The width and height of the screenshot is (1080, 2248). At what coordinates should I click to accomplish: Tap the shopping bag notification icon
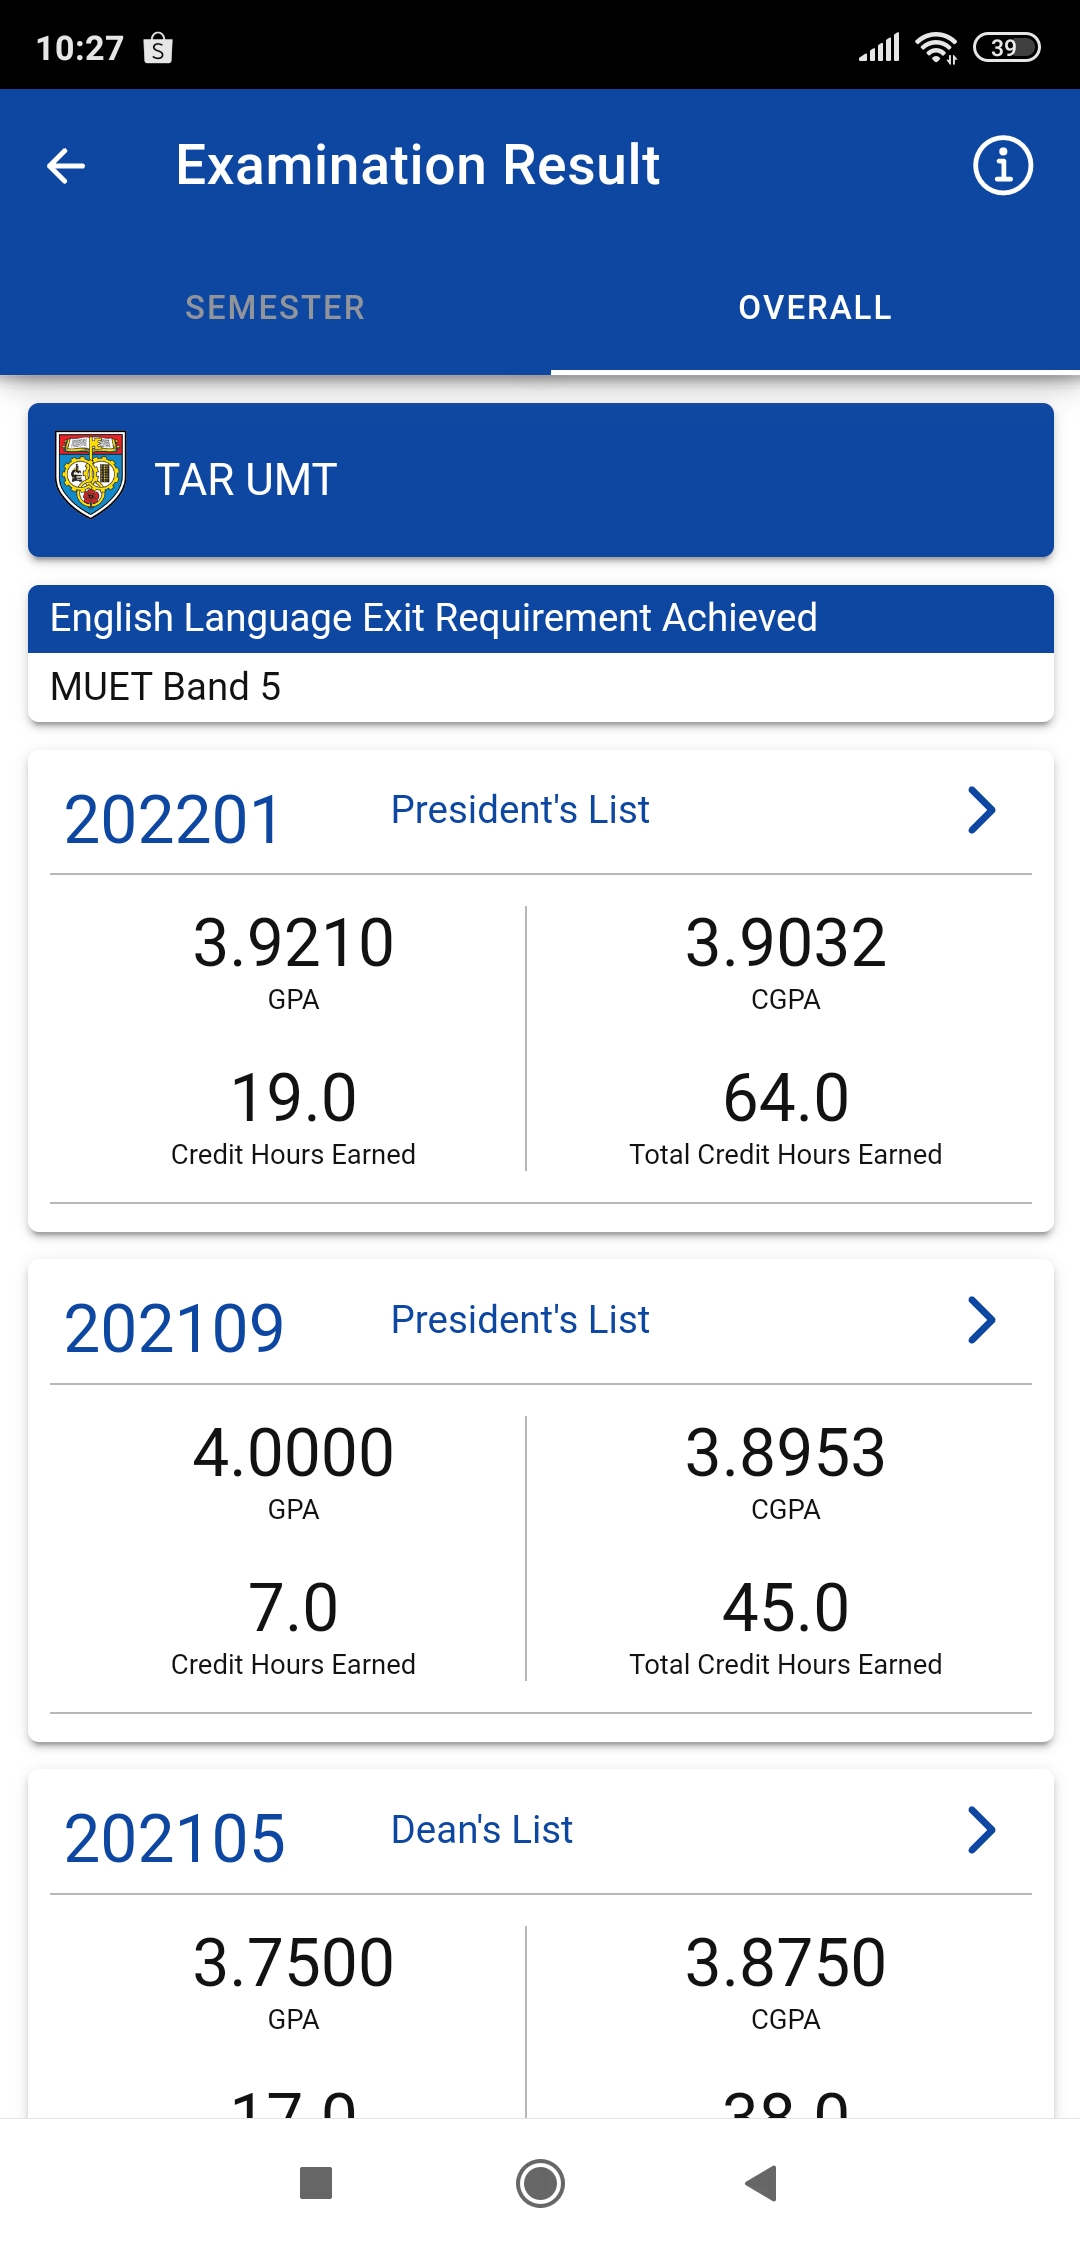tap(158, 48)
